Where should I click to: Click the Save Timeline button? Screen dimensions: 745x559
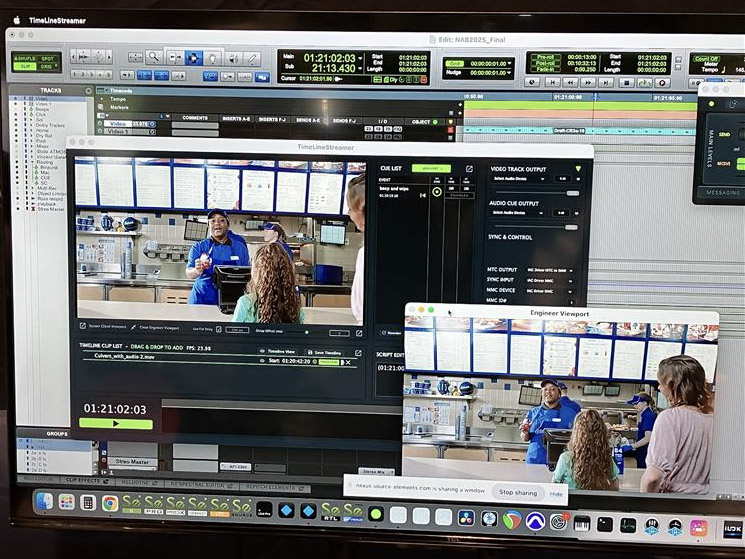[325, 352]
